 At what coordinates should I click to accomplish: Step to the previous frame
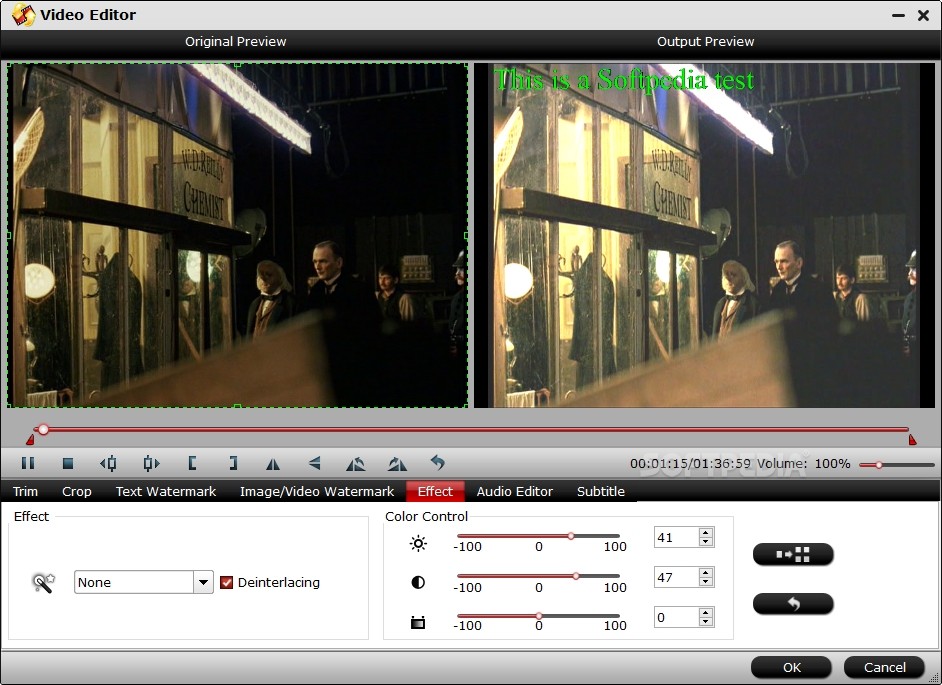pyautogui.click(x=109, y=463)
